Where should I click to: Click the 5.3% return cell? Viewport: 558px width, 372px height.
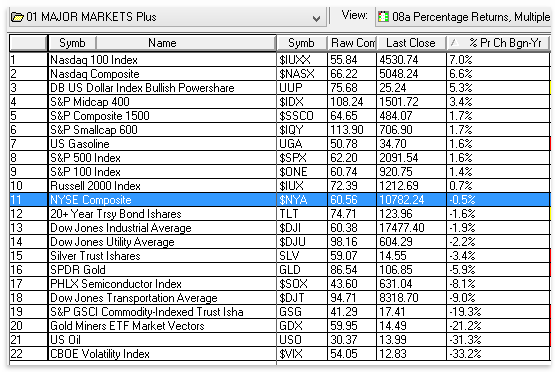point(498,88)
